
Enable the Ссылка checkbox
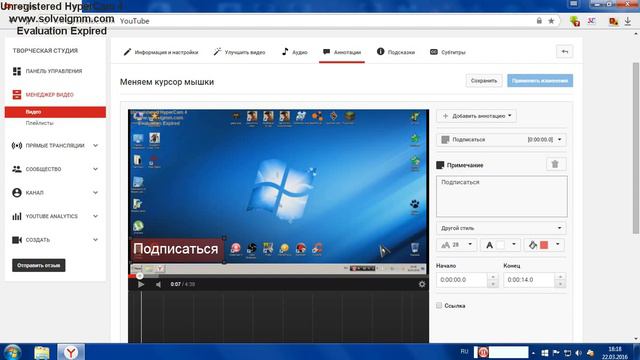coord(439,305)
